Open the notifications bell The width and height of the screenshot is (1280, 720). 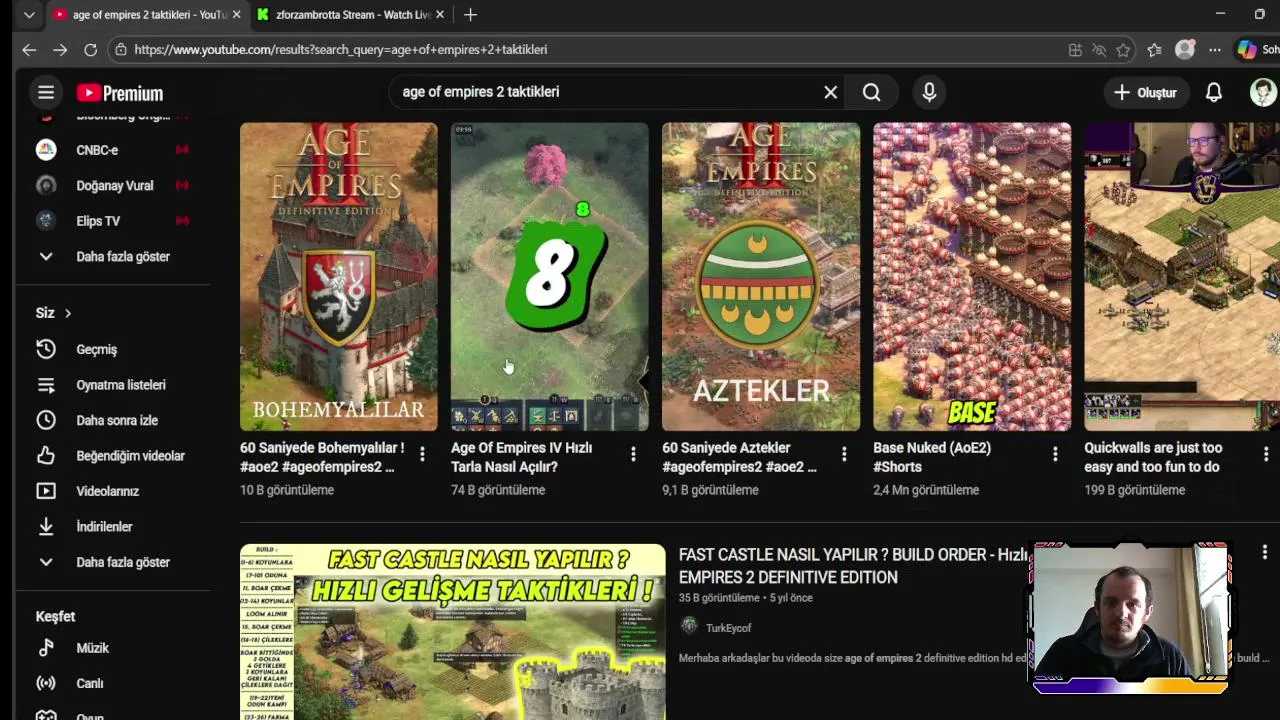click(x=1214, y=92)
